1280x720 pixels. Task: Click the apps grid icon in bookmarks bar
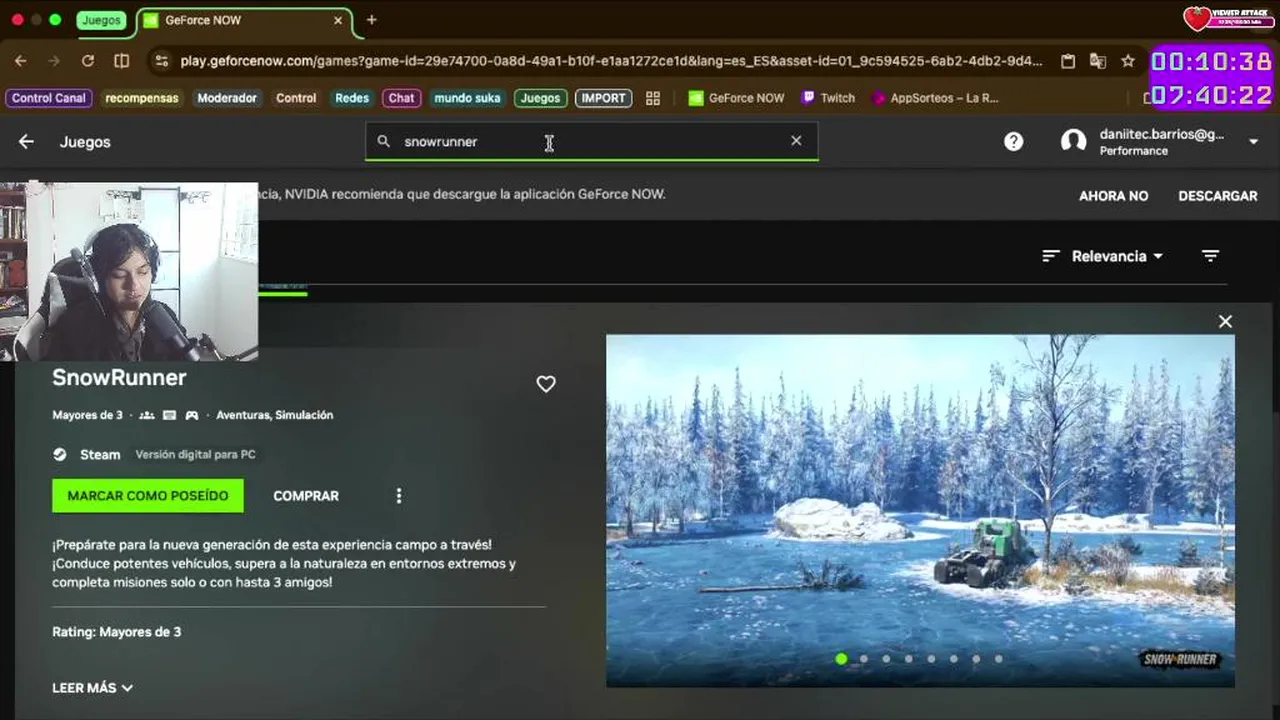653,98
